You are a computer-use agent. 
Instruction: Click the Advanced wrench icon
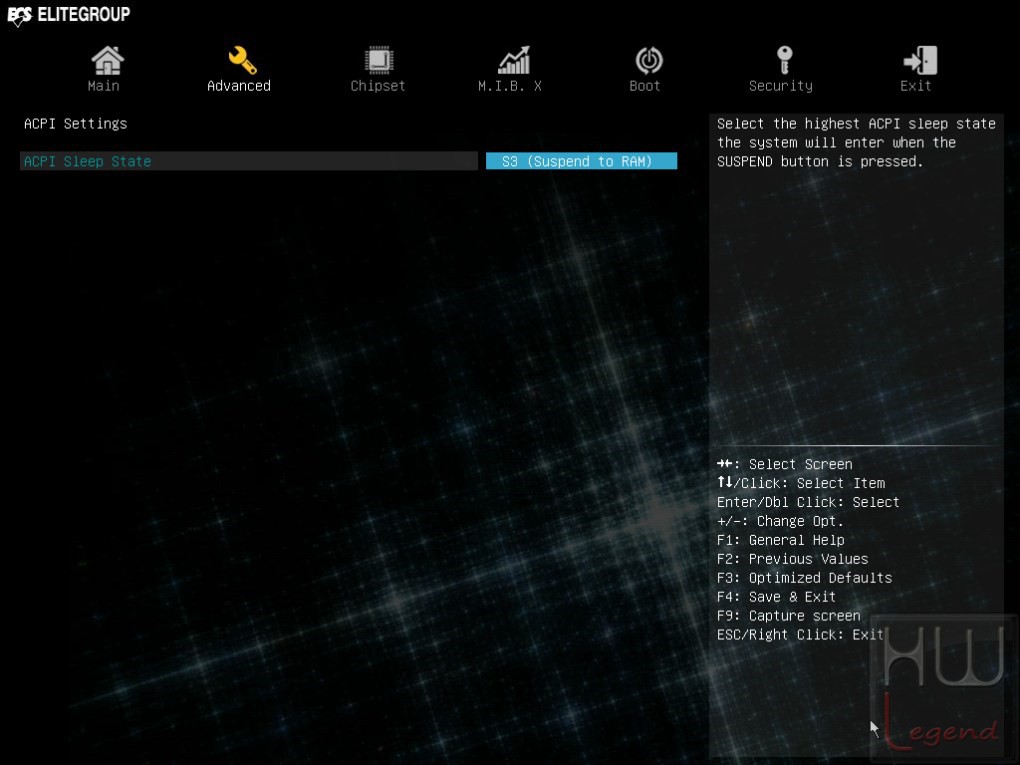click(x=242, y=60)
